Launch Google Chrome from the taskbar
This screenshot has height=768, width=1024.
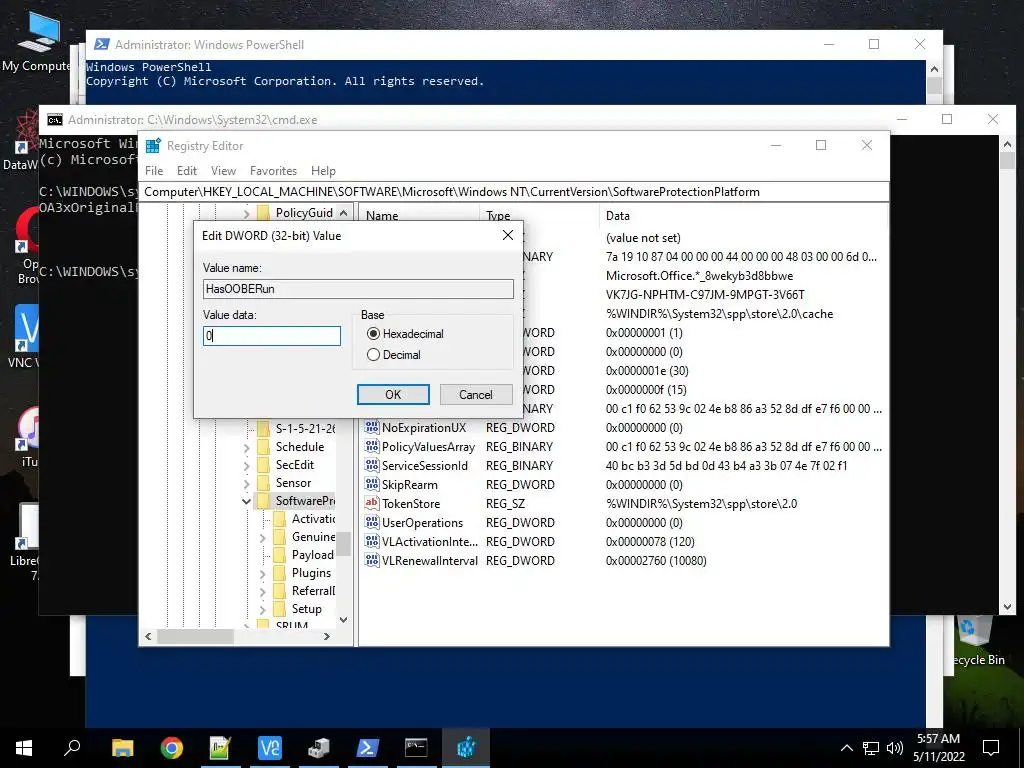pyautogui.click(x=172, y=748)
